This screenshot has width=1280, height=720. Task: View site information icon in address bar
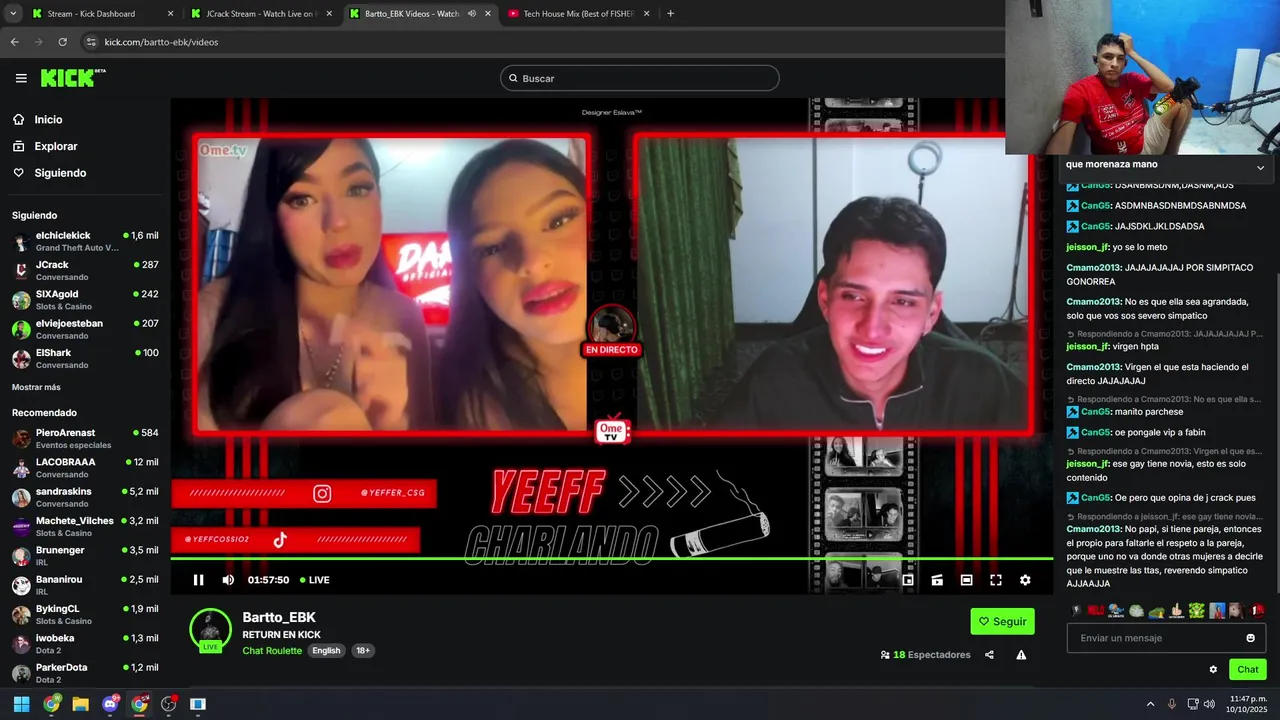tap(91, 42)
